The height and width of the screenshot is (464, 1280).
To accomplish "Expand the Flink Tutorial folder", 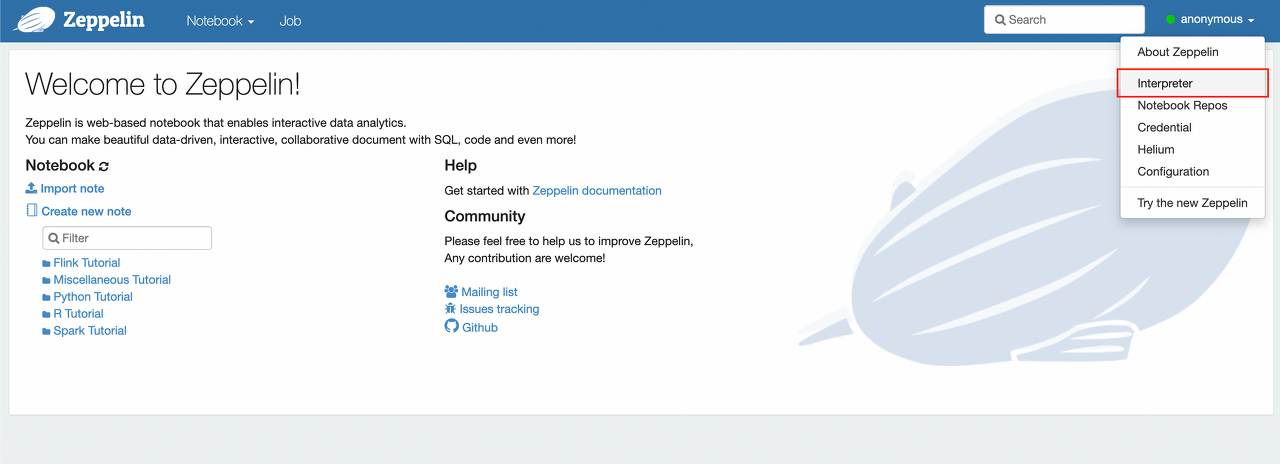I will click(x=87, y=263).
